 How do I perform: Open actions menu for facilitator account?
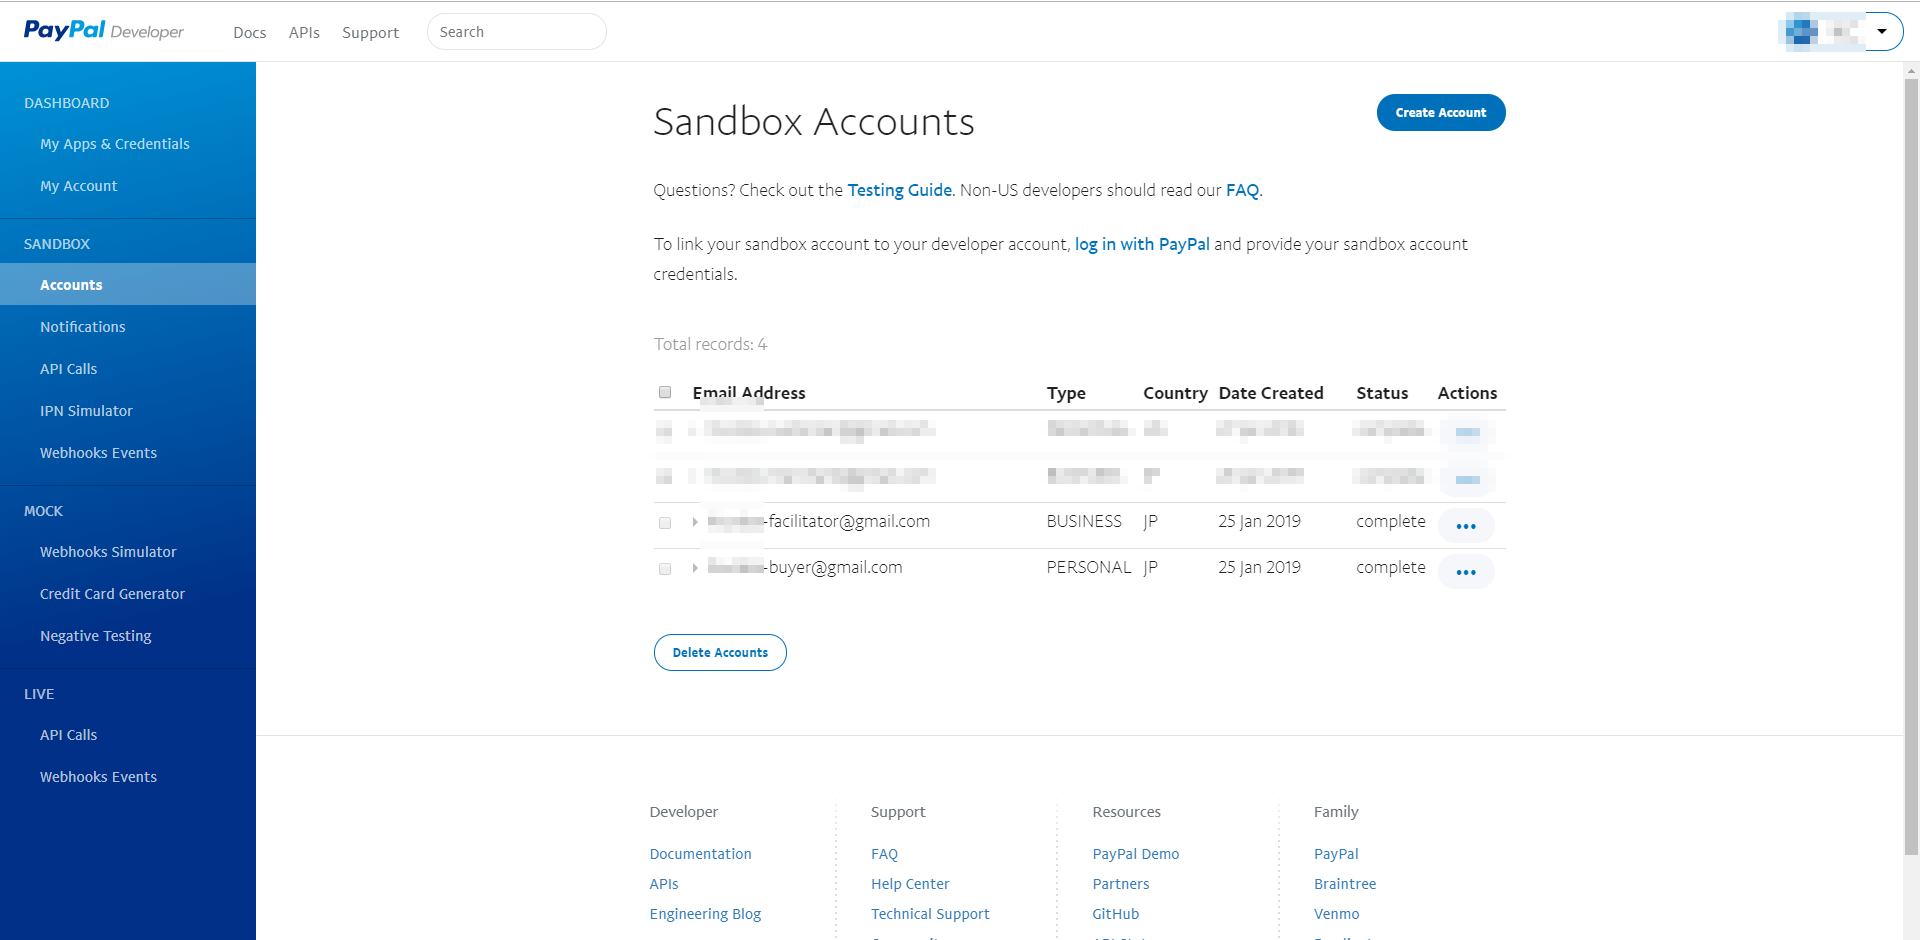(x=1466, y=526)
